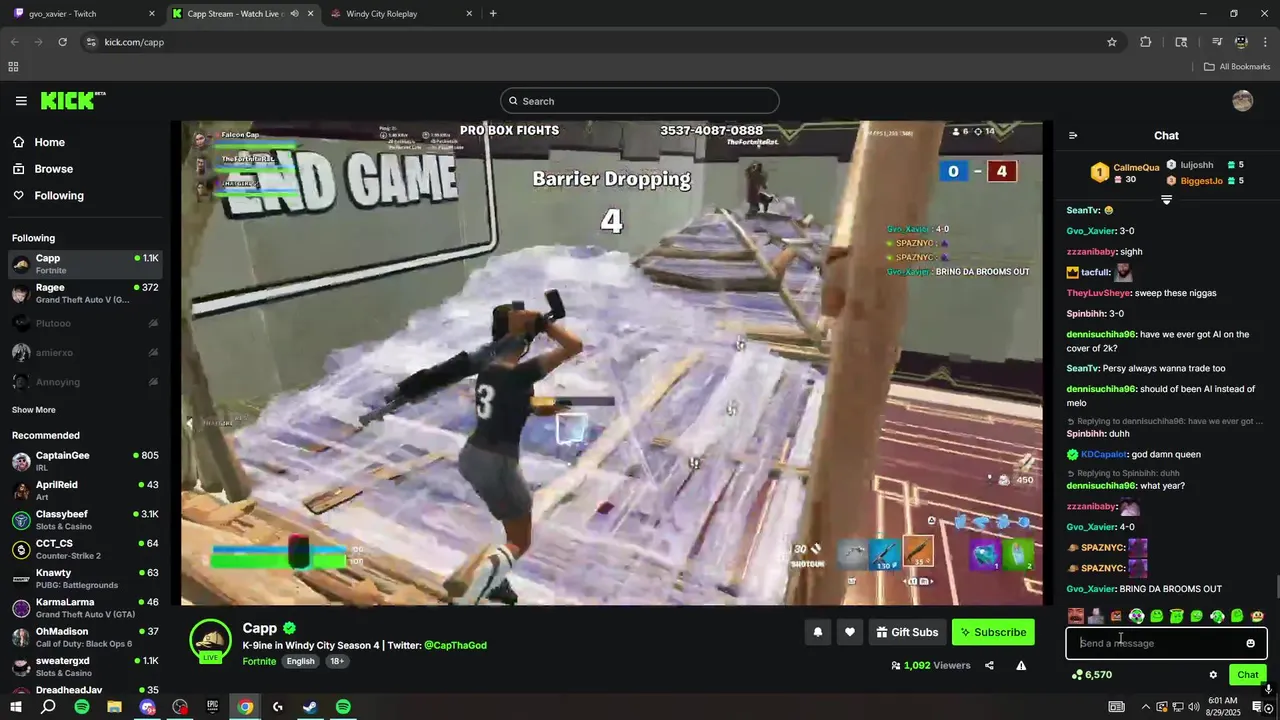
Task: Open a new browser tab
Action: [493, 14]
